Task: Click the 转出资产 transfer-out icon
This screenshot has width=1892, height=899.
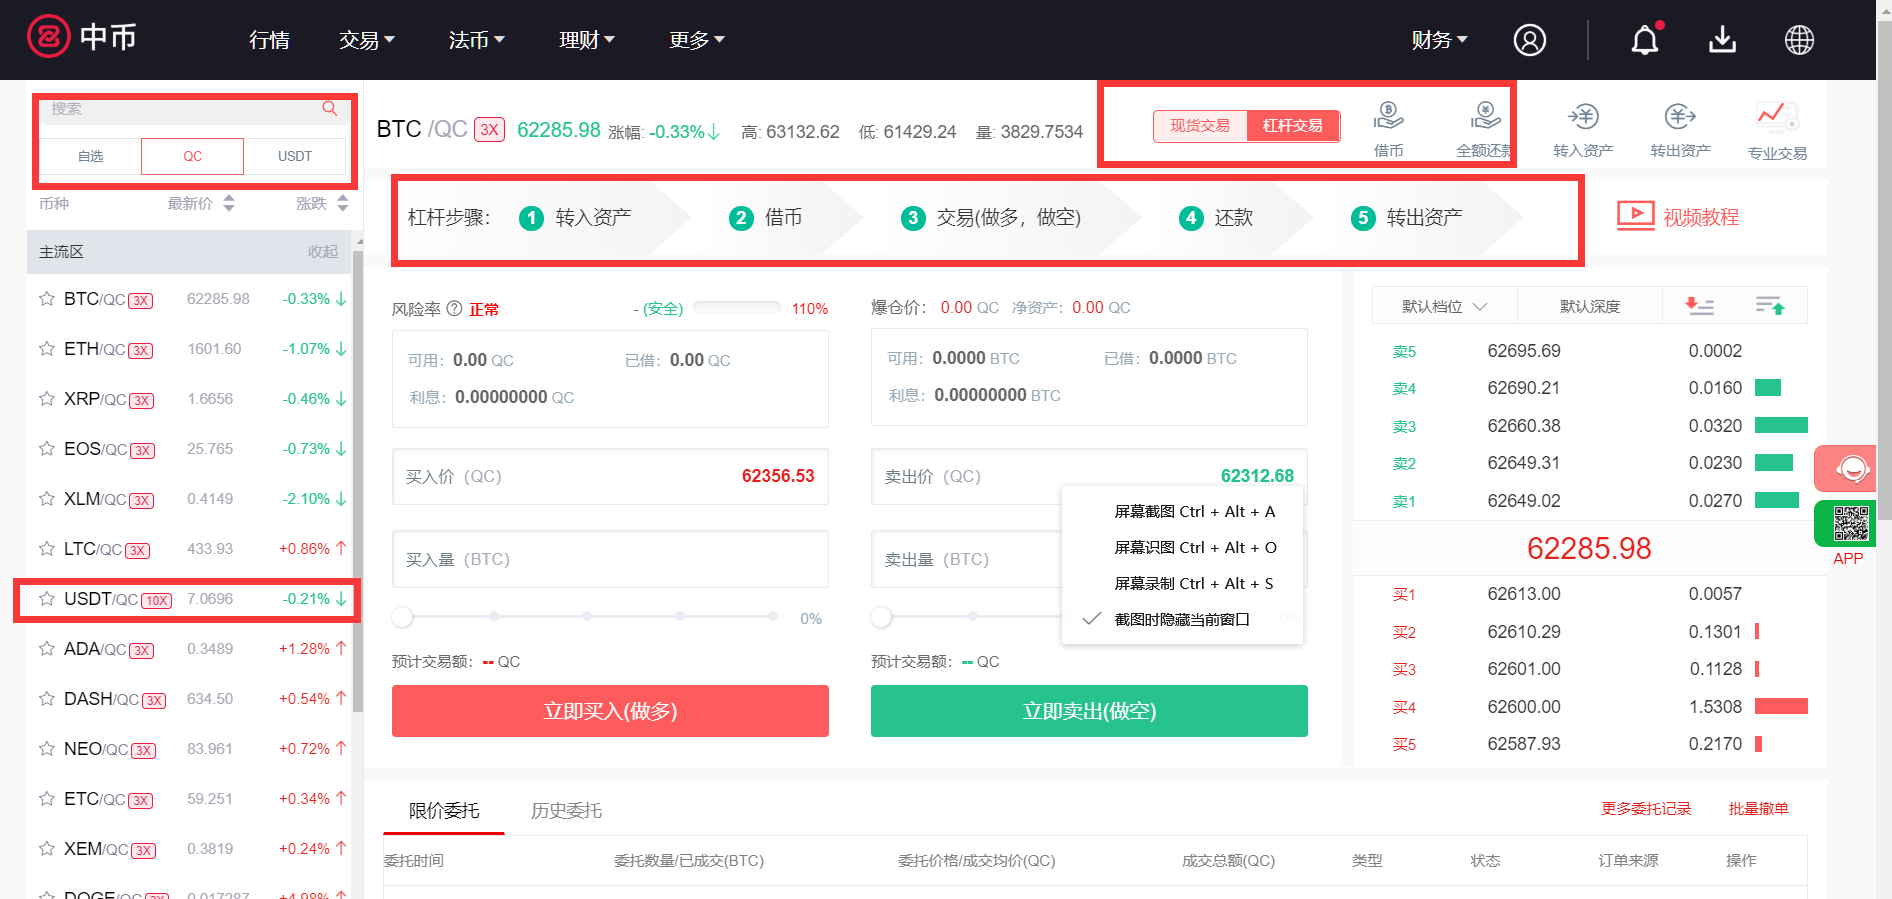Action: [x=1680, y=116]
